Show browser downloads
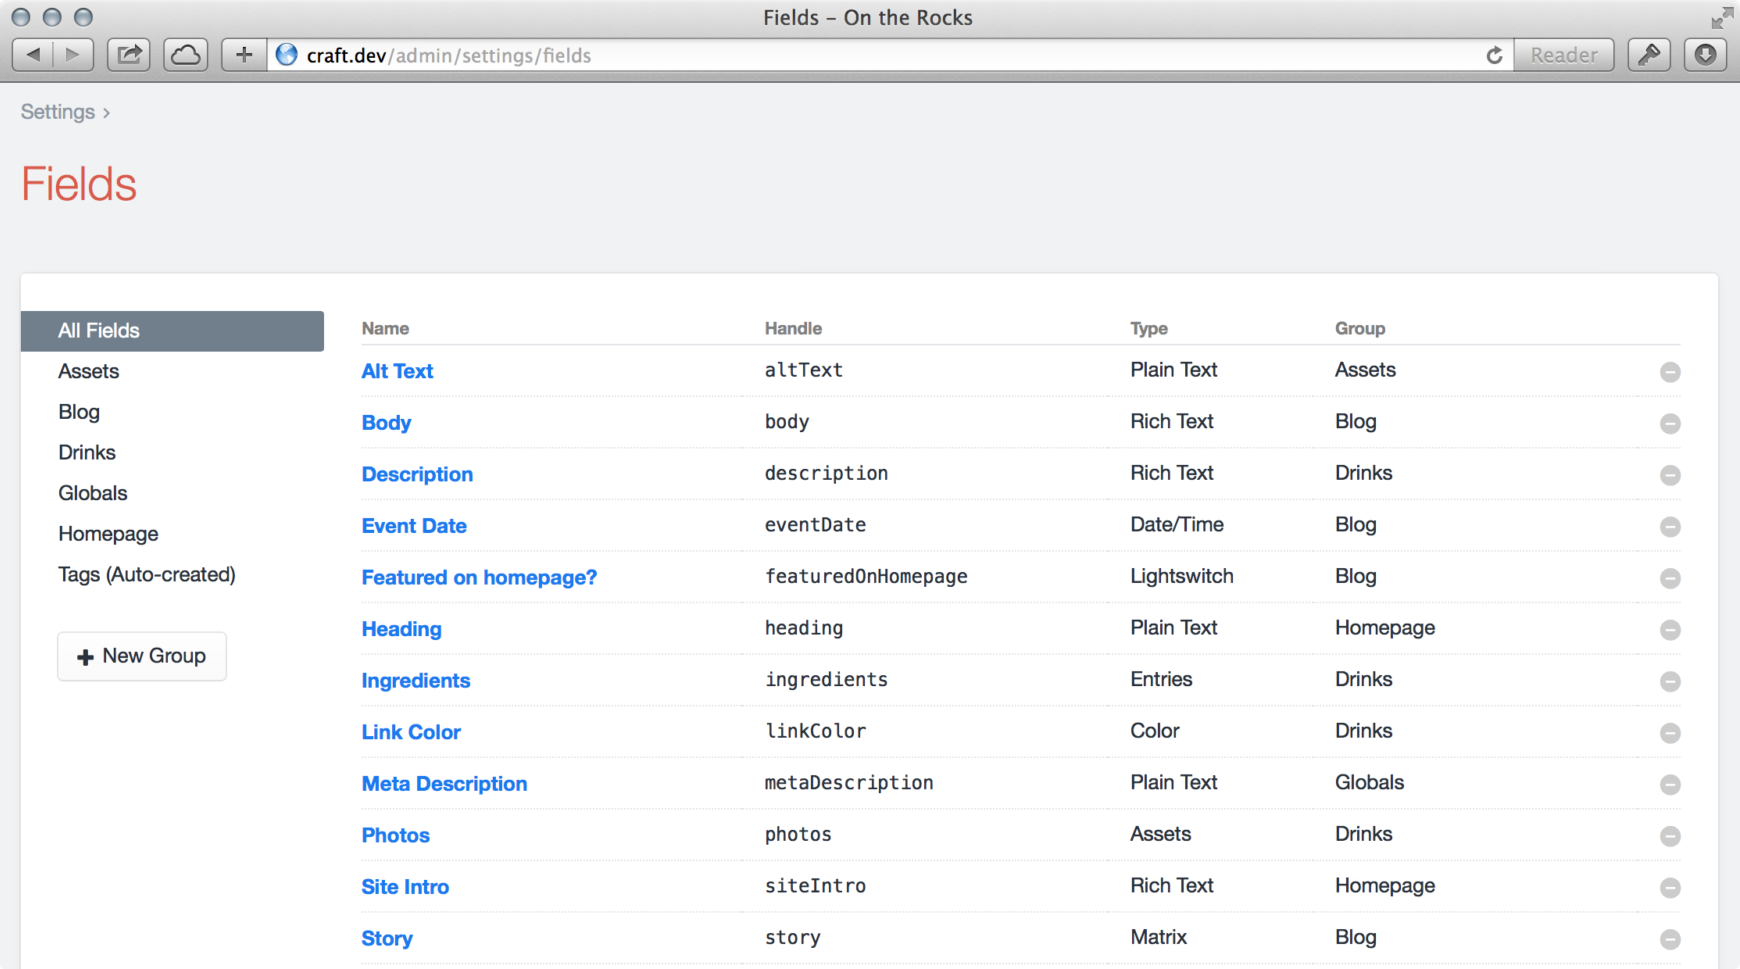 (1706, 55)
